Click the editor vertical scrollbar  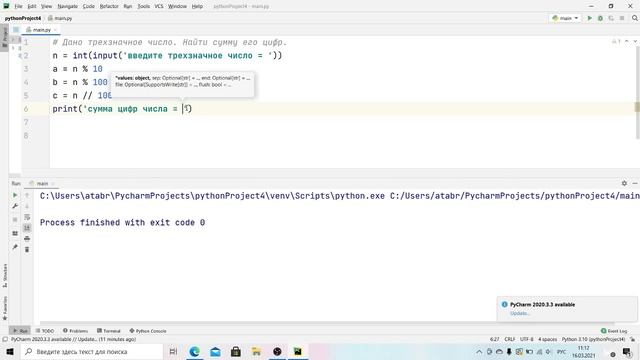637,92
